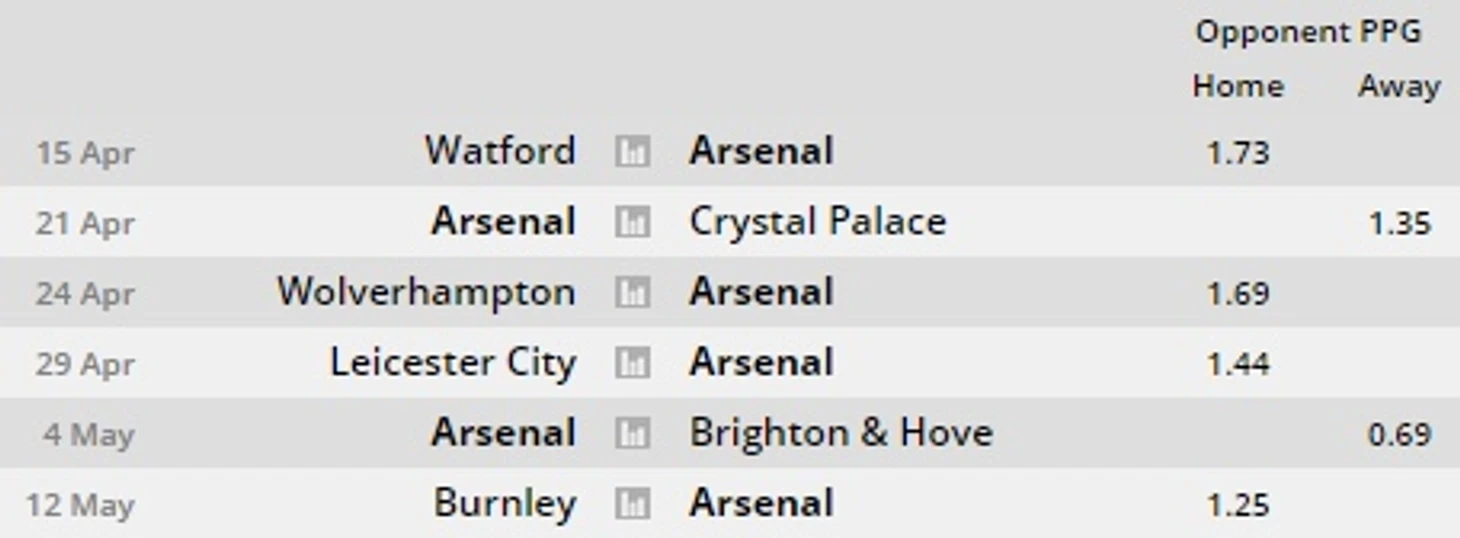Click the Watford team name
1460x538 pixels.
tap(500, 151)
